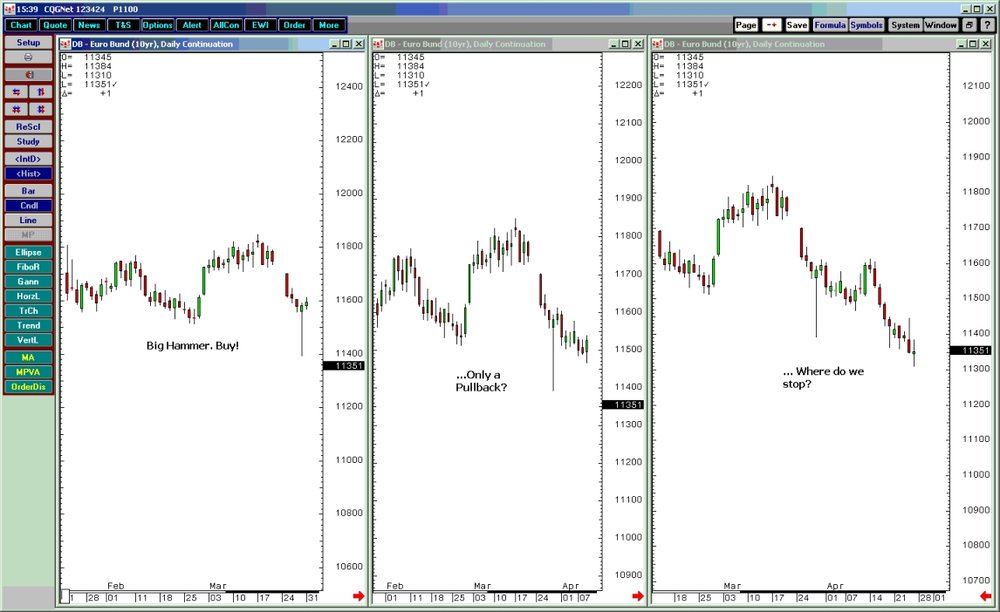The height and width of the screenshot is (612, 1000).
Task: Open the Chart menu button
Action: click(21, 25)
